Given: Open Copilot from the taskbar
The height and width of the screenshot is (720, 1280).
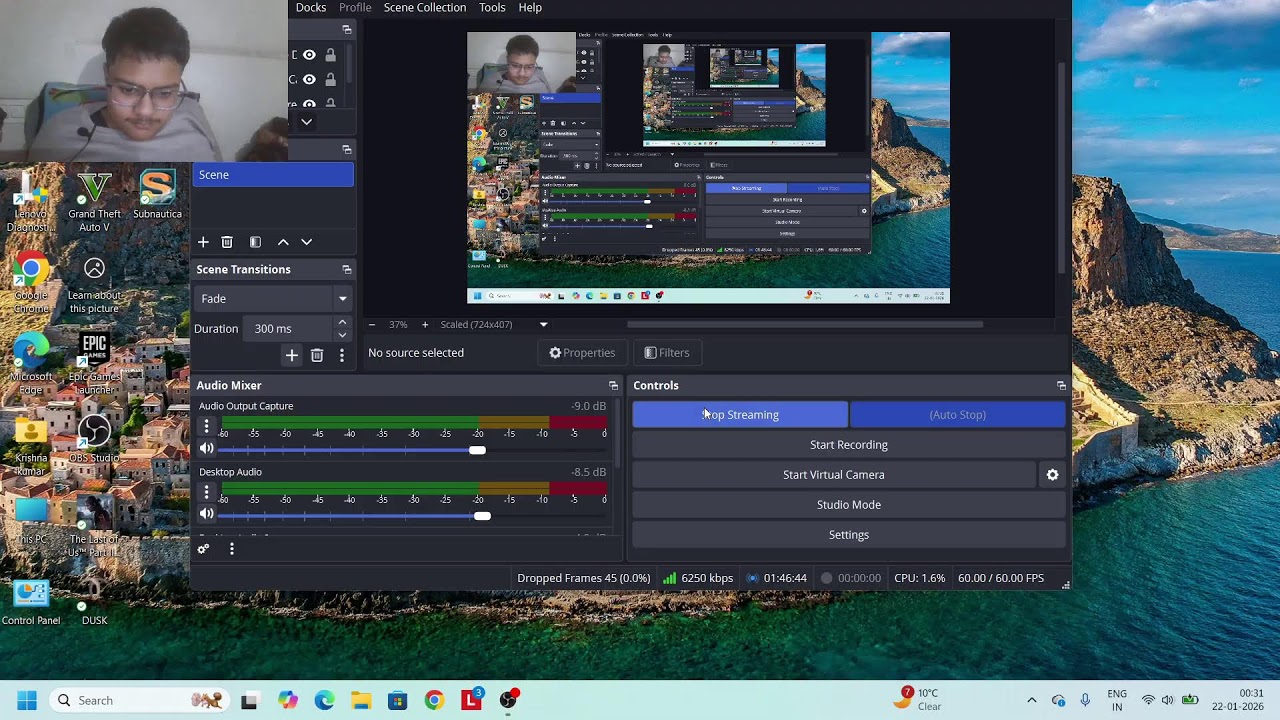Looking at the screenshot, I should point(288,700).
